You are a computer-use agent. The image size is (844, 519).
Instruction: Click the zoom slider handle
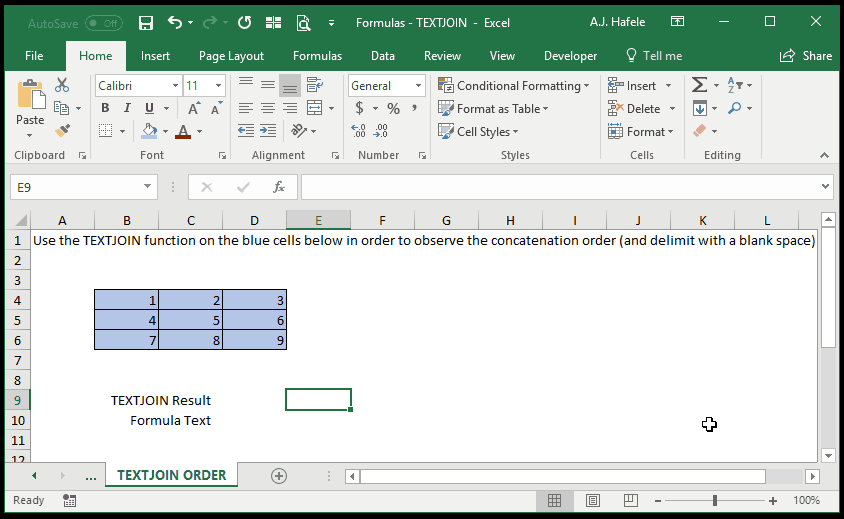(x=715, y=501)
